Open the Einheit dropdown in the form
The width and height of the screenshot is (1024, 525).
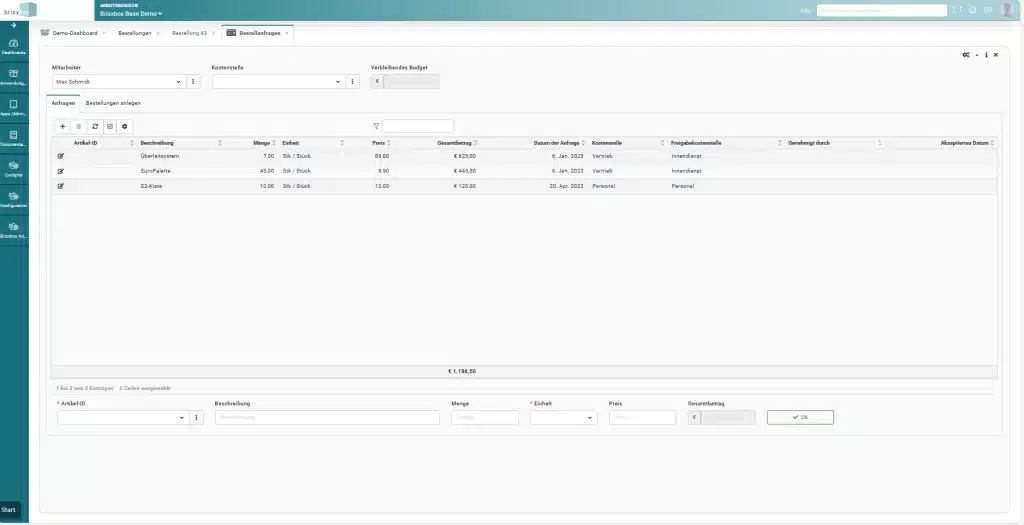click(x=564, y=418)
